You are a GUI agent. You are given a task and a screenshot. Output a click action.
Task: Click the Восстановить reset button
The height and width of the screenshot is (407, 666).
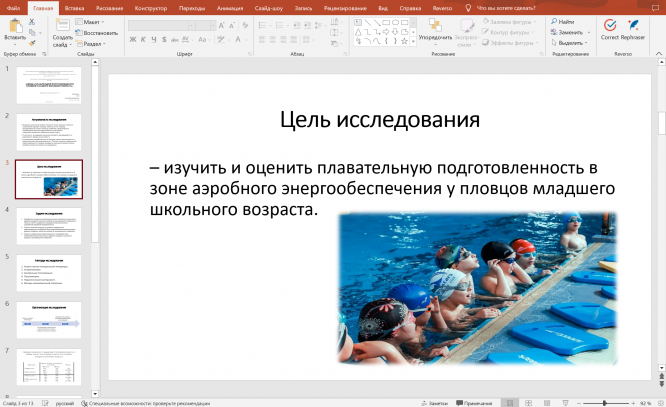[98, 32]
